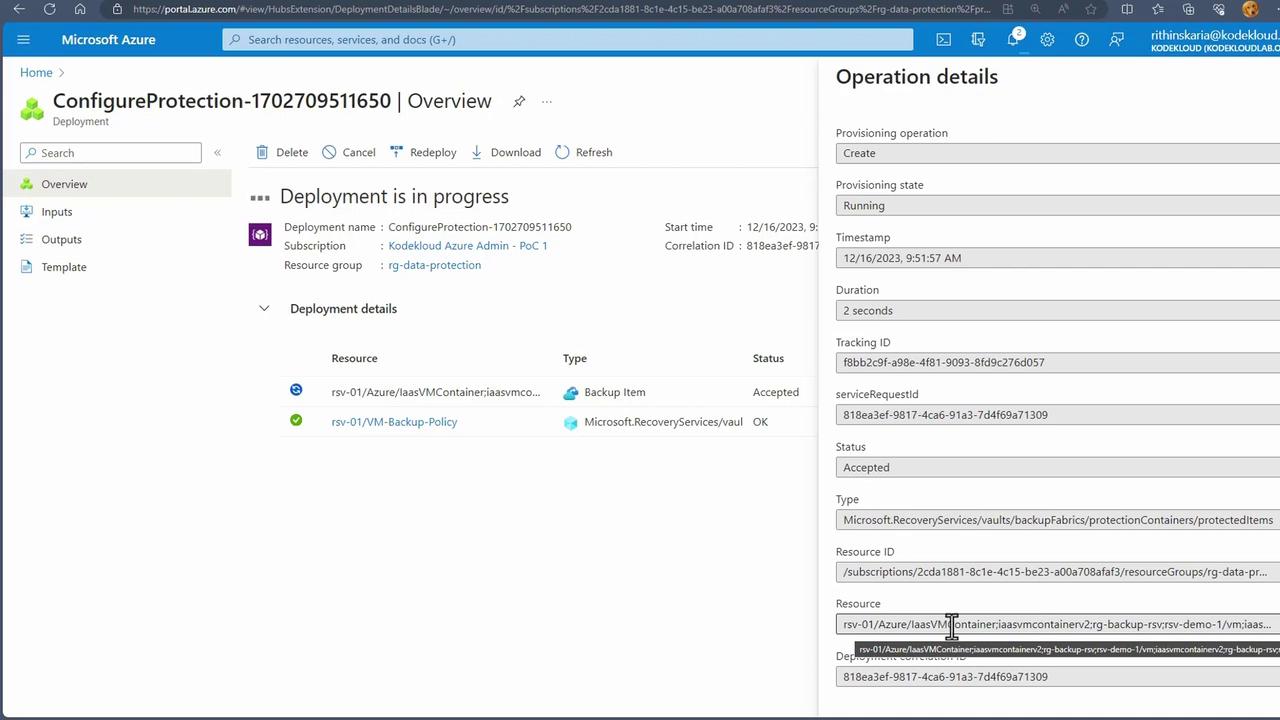
Task: Open the Help question mark menu
Action: [x=1082, y=40]
